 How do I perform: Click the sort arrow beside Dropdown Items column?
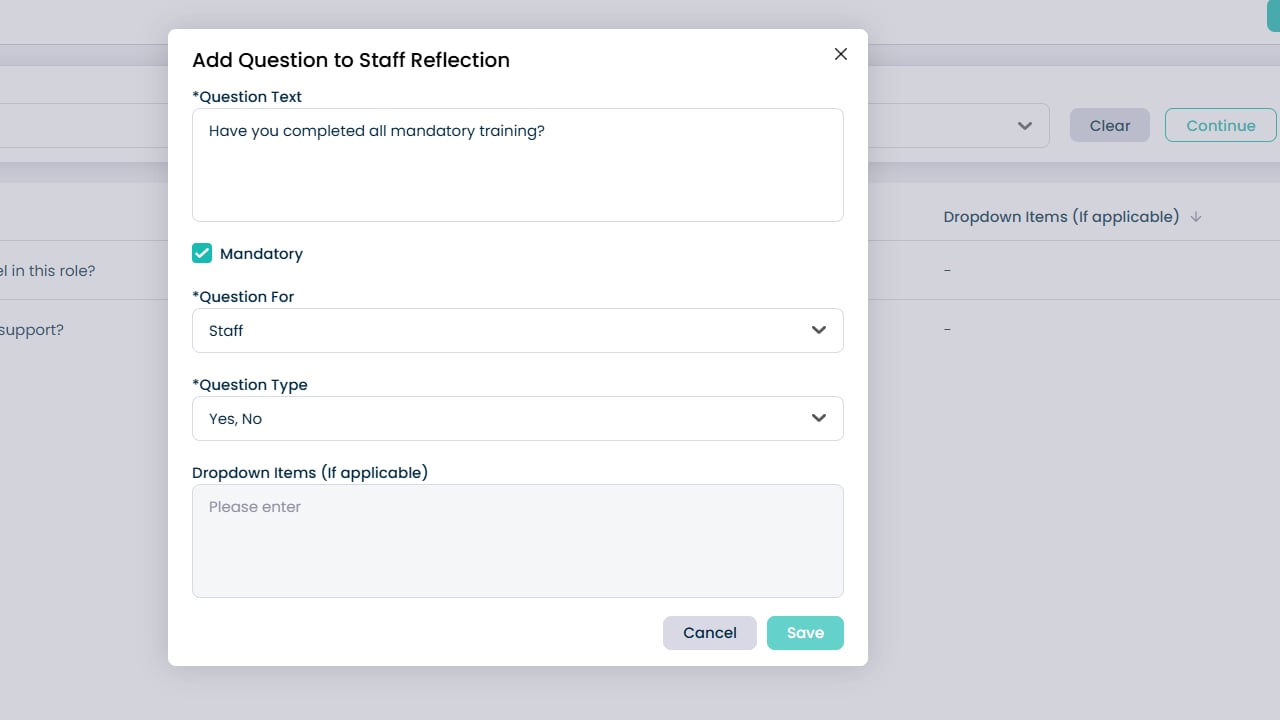click(1196, 217)
